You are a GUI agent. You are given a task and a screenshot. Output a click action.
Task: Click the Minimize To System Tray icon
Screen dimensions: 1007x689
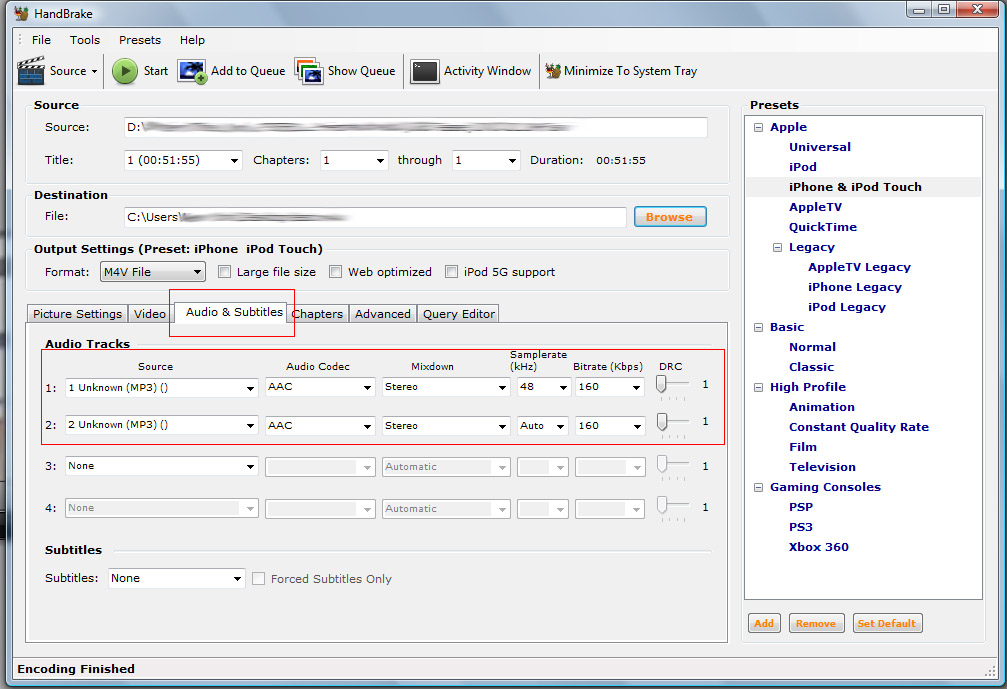[x=553, y=71]
